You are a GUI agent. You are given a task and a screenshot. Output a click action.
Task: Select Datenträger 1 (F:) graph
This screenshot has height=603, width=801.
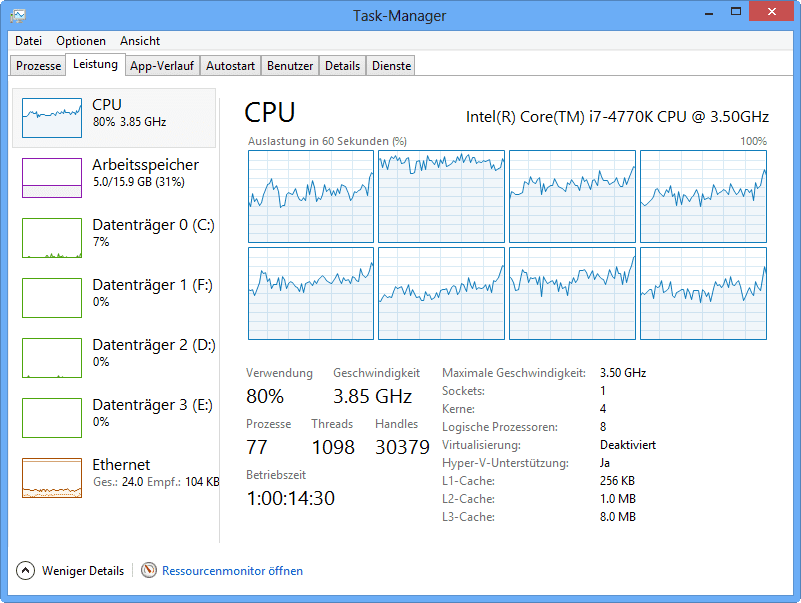click(52, 298)
